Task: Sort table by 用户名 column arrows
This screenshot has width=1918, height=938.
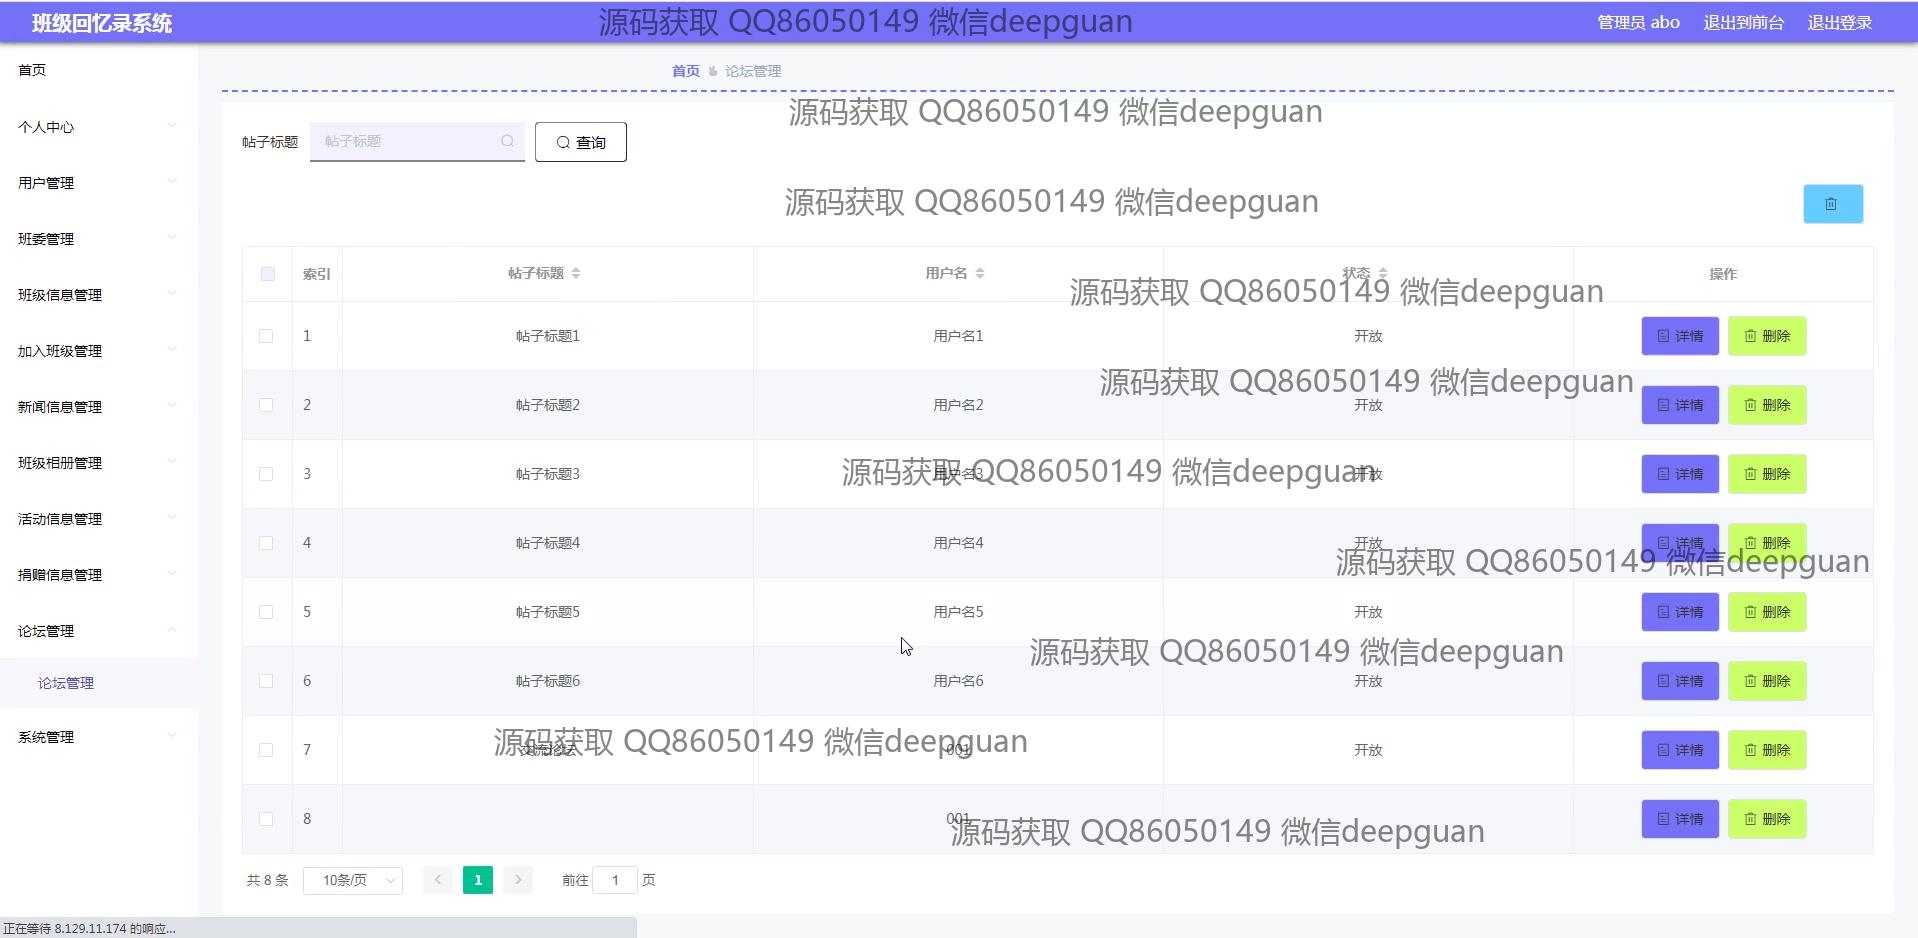Action: pos(980,273)
